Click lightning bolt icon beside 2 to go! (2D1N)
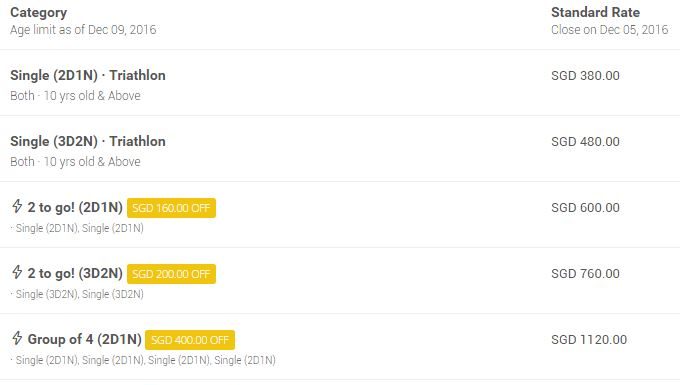The height and width of the screenshot is (385, 680). click(x=17, y=206)
